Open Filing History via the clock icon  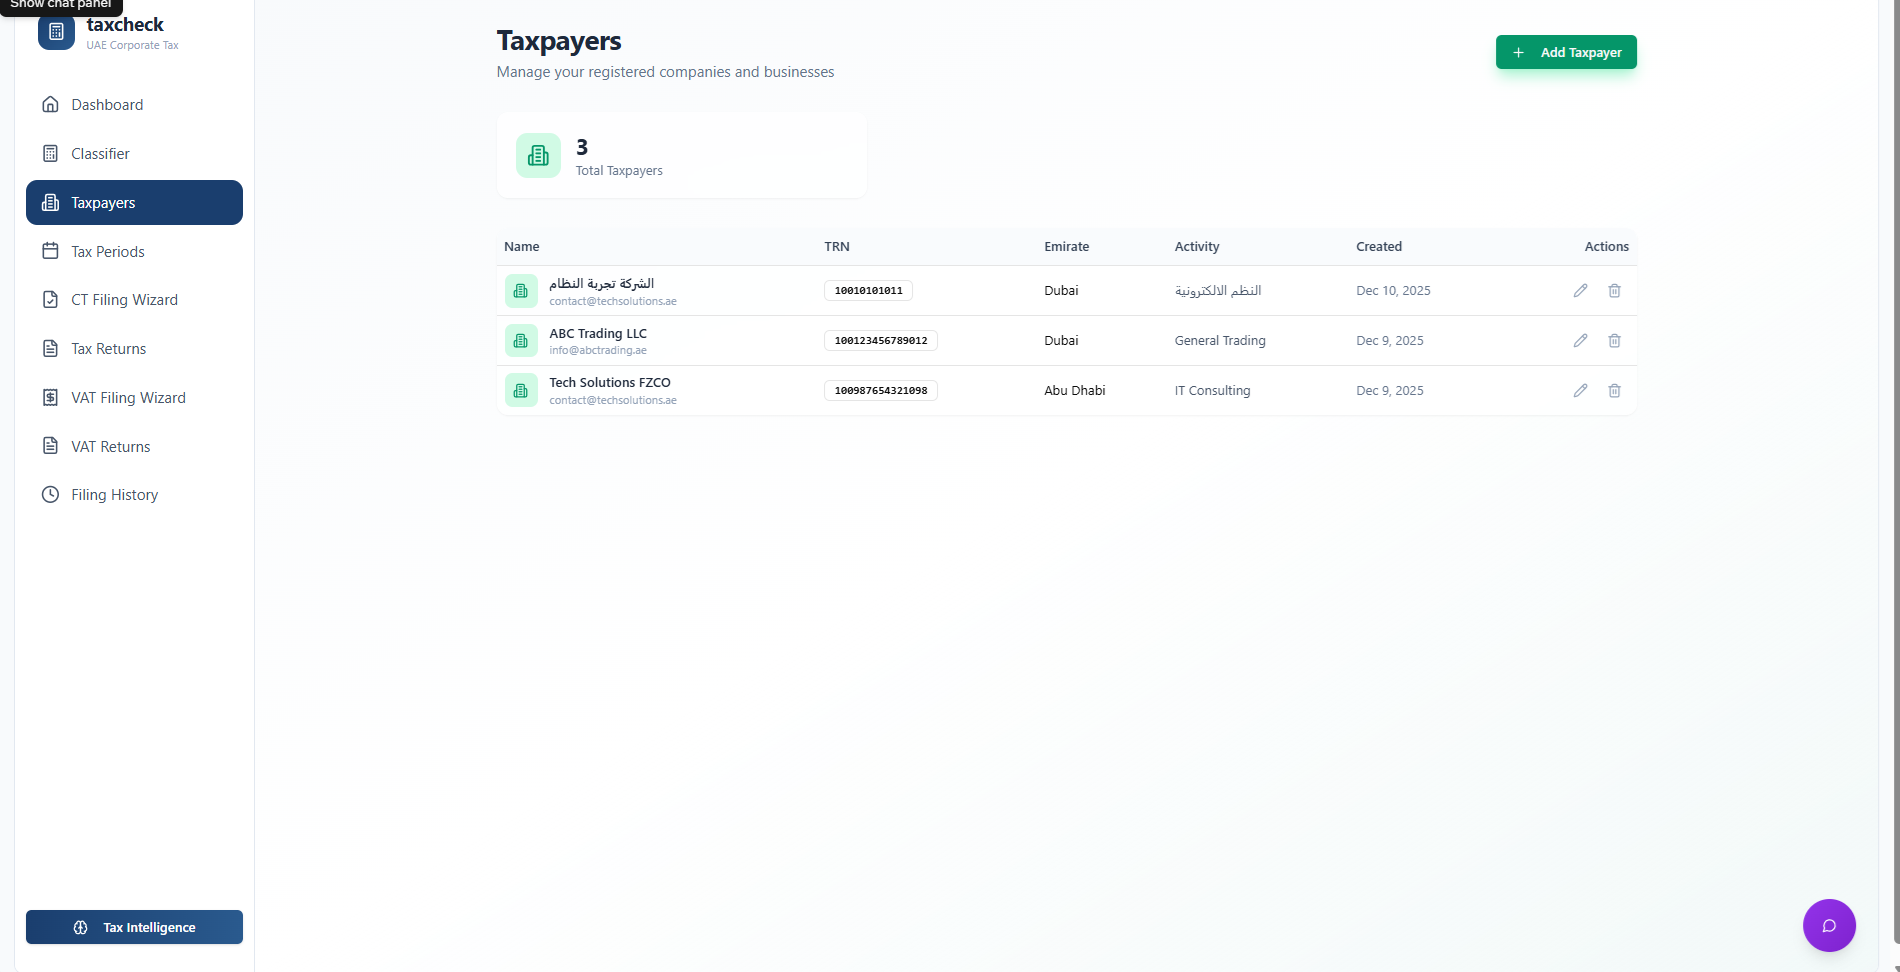coord(50,494)
